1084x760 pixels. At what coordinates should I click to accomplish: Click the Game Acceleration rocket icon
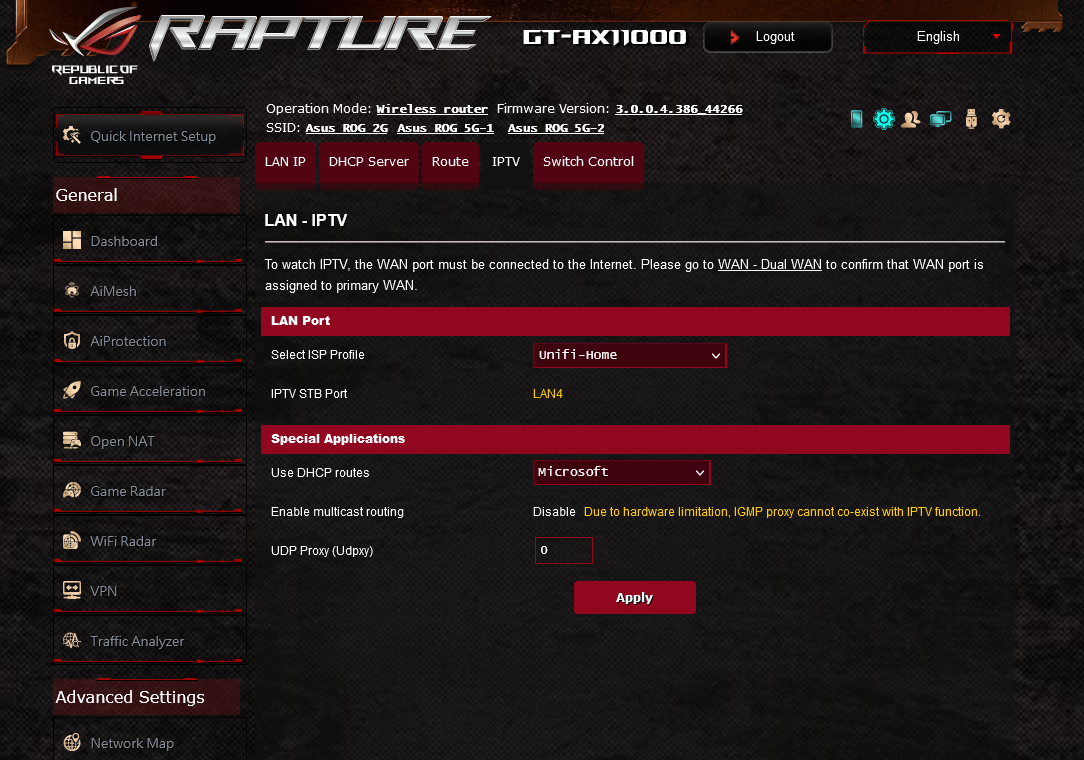(72, 390)
